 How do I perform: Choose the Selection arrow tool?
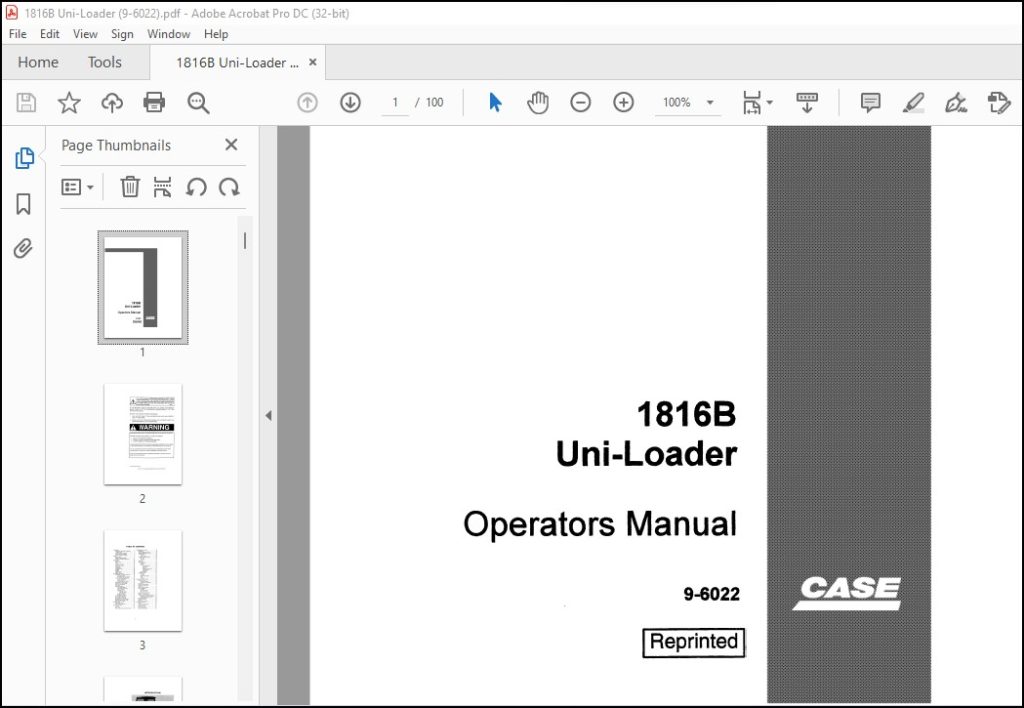[x=495, y=103]
